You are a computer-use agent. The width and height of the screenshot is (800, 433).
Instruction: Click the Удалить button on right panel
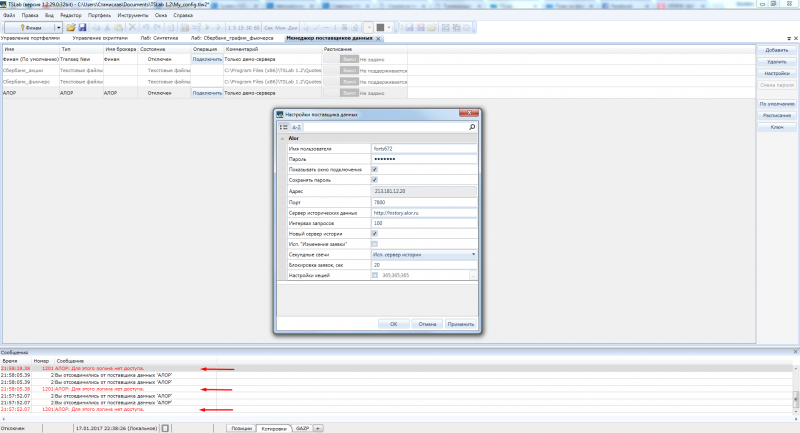click(777, 62)
